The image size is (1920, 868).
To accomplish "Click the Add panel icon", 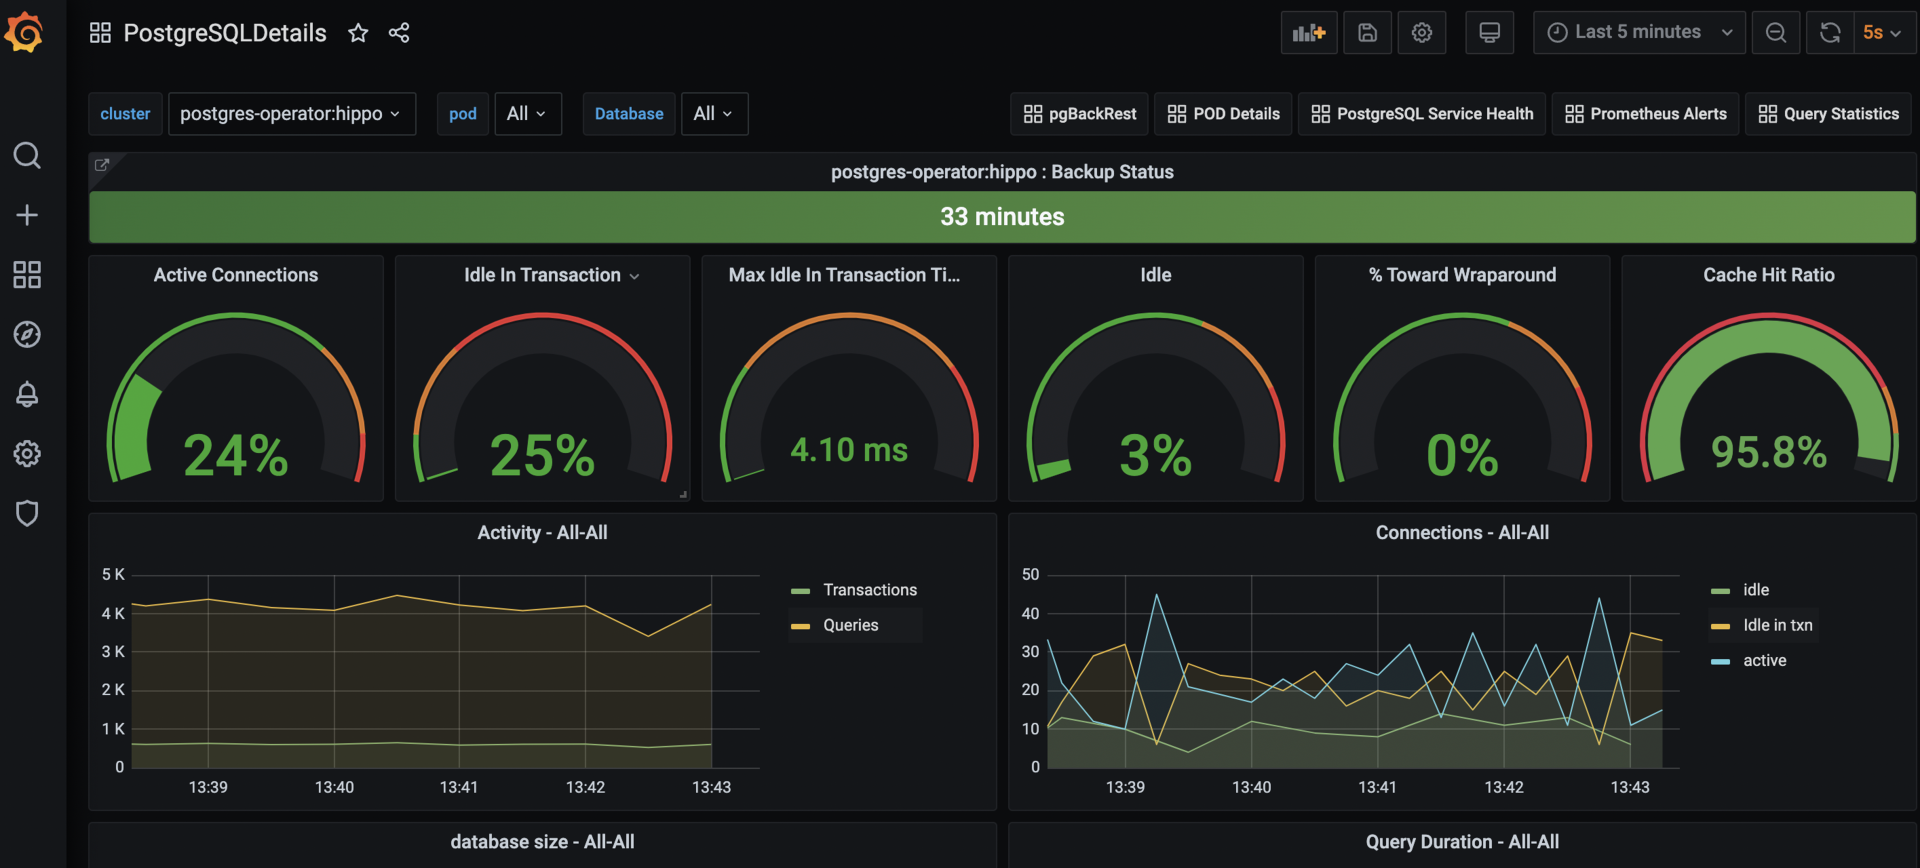I will click(x=1308, y=33).
